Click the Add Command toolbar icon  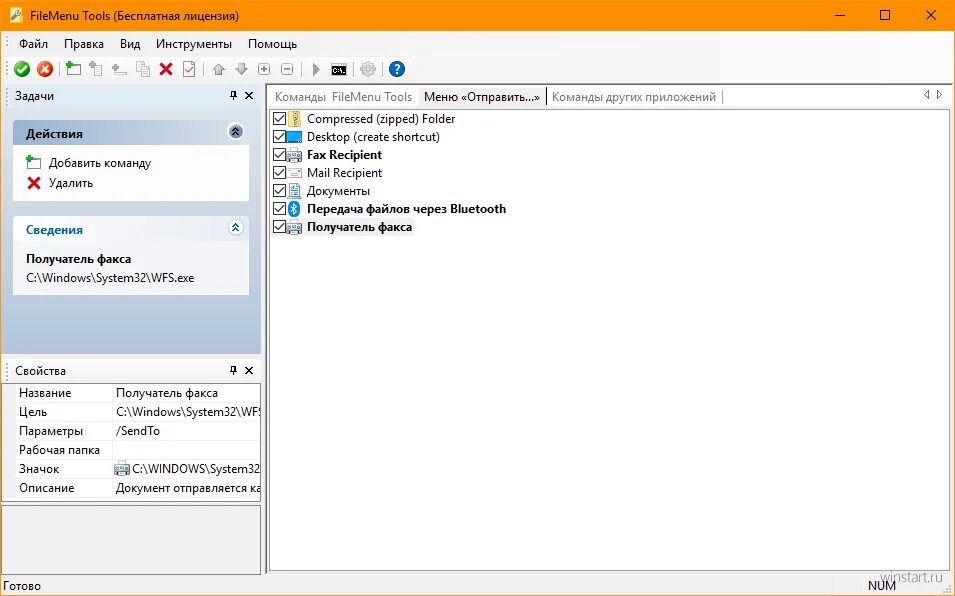(x=73, y=69)
